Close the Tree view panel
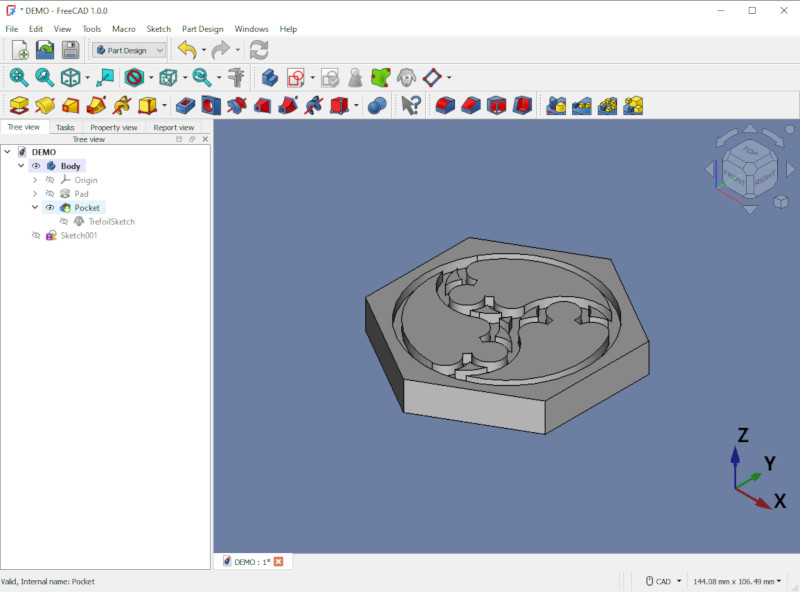800x592 pixels. click(x=205, y=139)
